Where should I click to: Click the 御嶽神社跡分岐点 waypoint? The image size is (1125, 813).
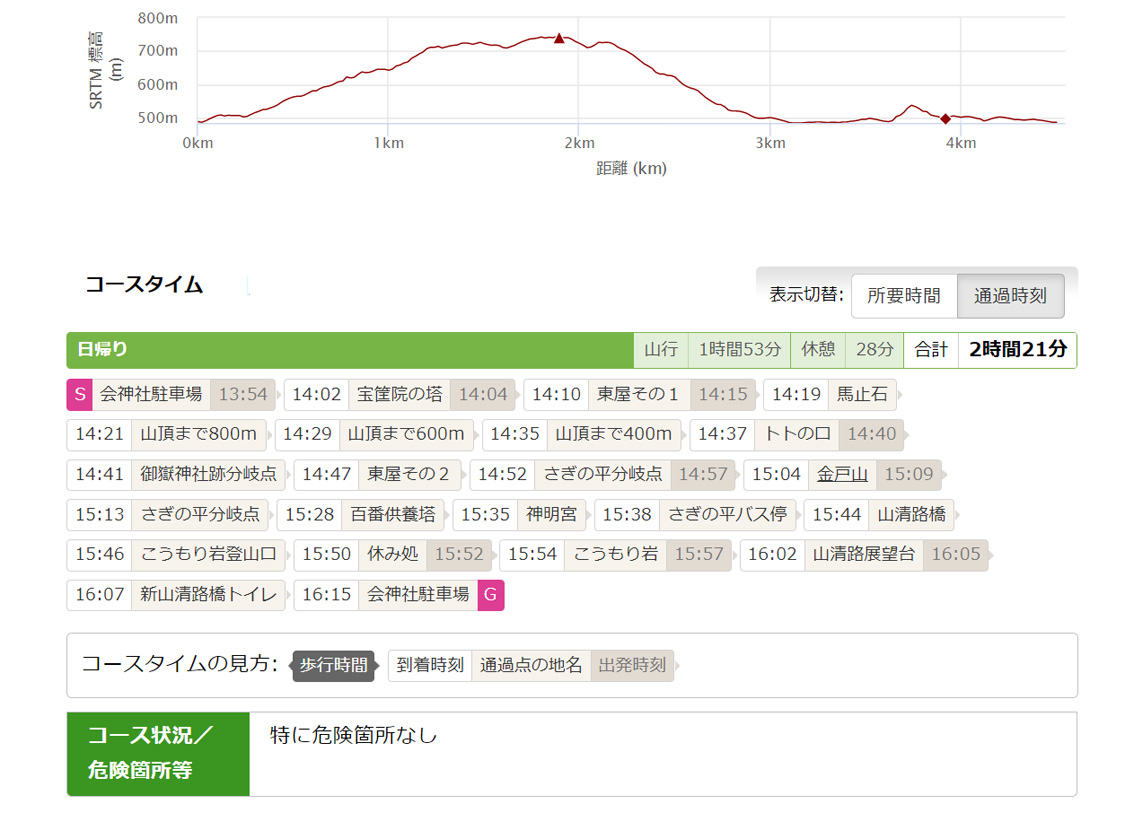point(208,474)
